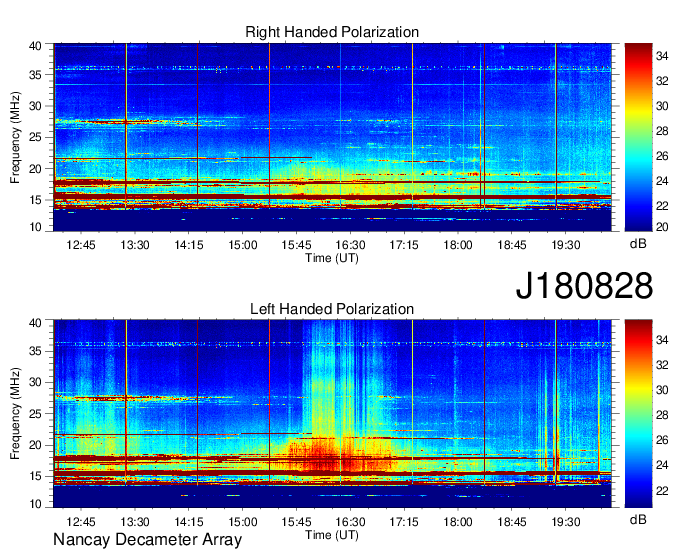Click the 12:45 tick under Right Handed plot
This screenshot has height=552, width=680.
81,245
